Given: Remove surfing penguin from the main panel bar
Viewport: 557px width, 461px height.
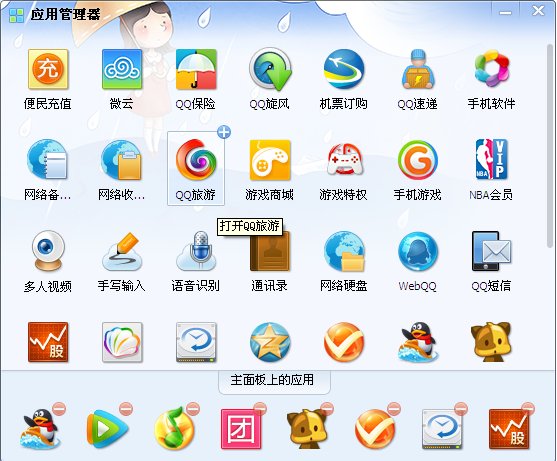Looking at the screenshot, I should 59,409.
